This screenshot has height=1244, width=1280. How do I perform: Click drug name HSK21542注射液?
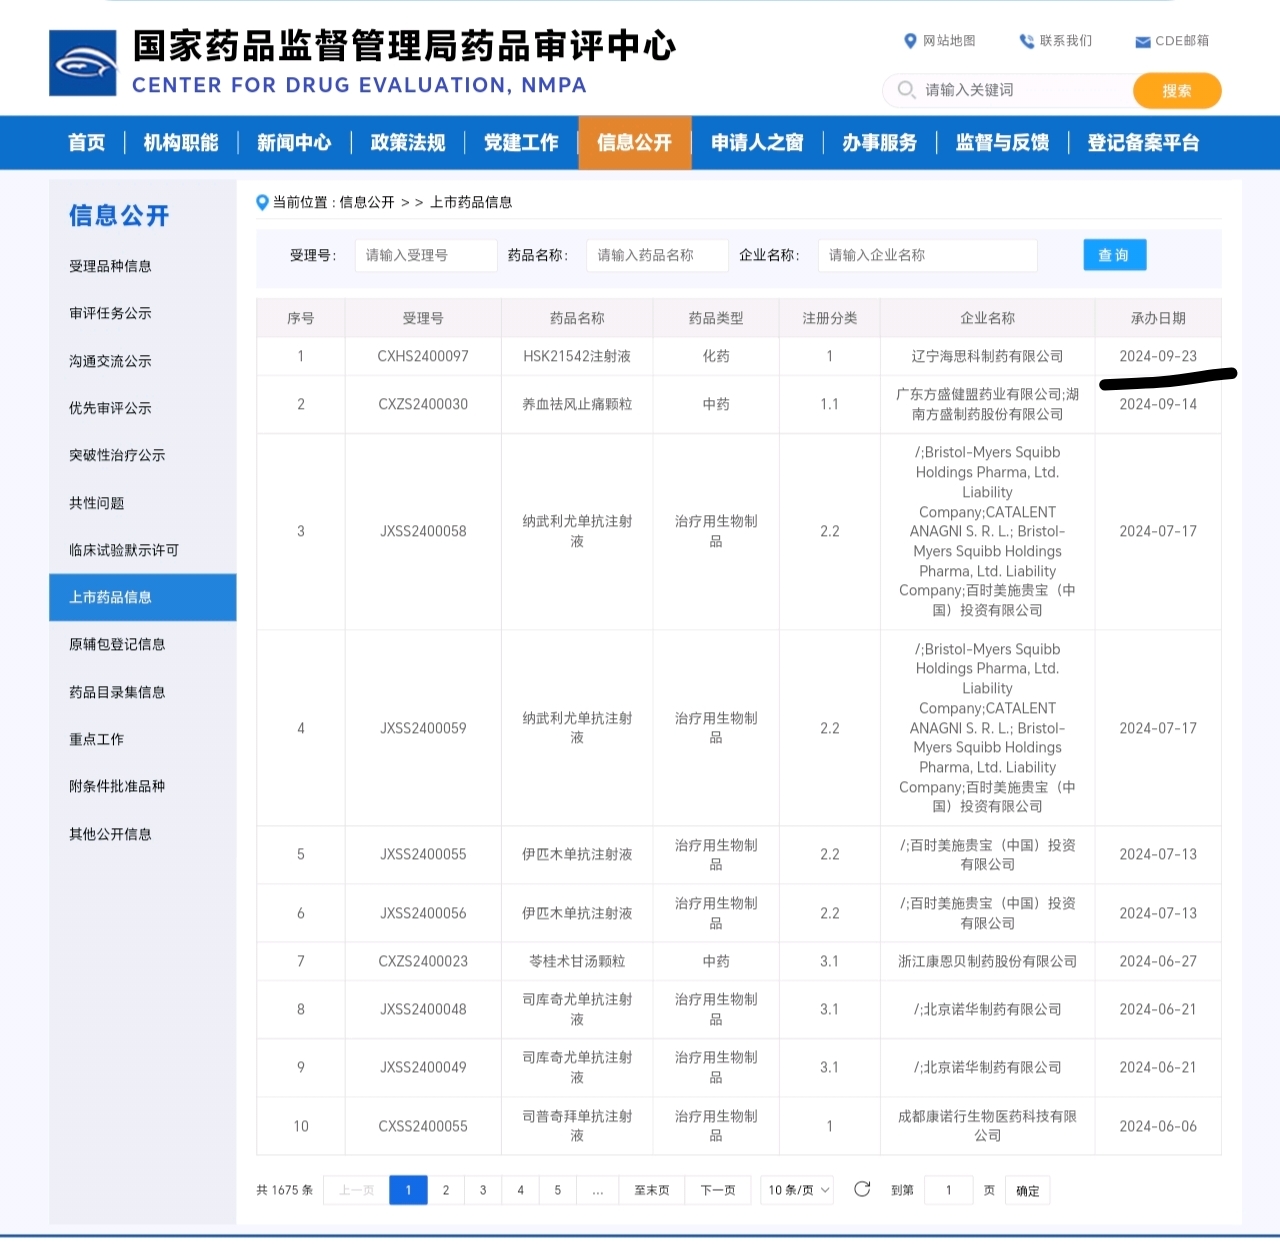577,356
